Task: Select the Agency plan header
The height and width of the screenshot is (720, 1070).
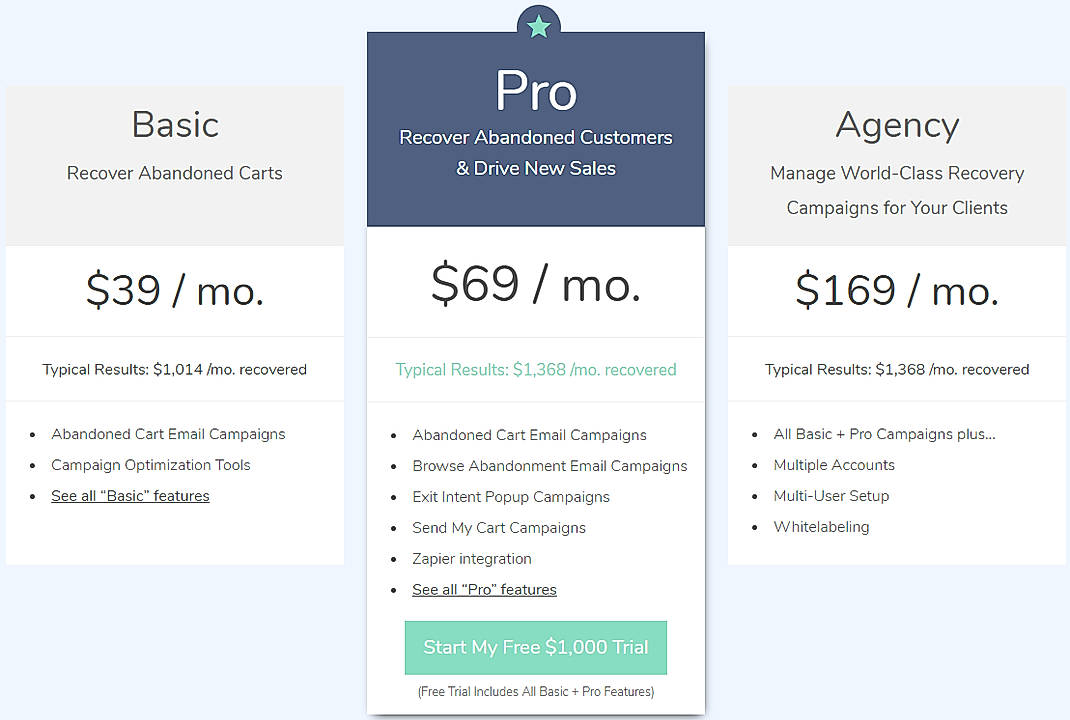Action: tap(896, 124)
